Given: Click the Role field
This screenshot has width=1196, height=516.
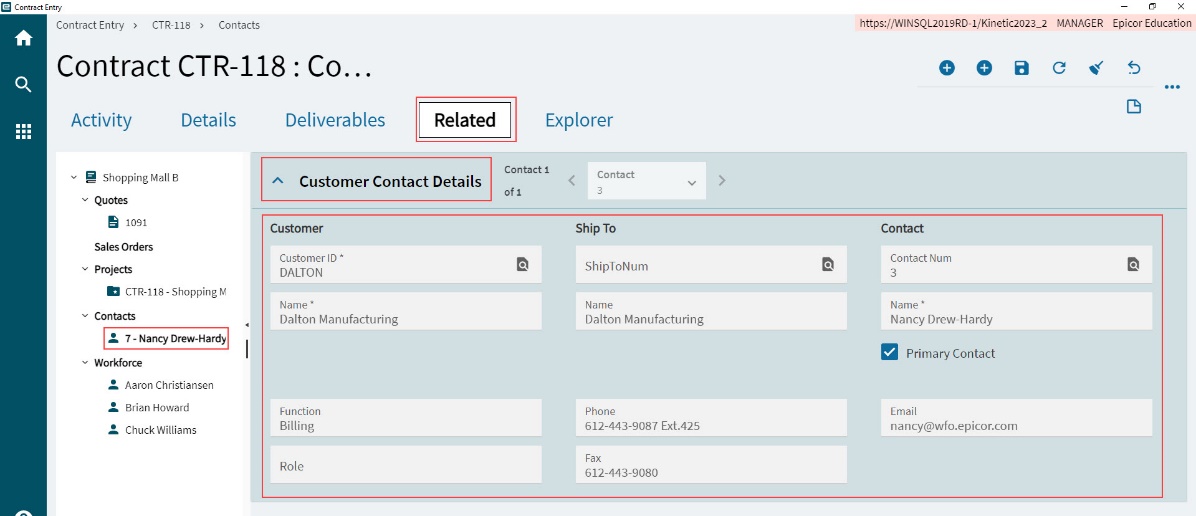Looking at the screenshot, I should 406,465.
